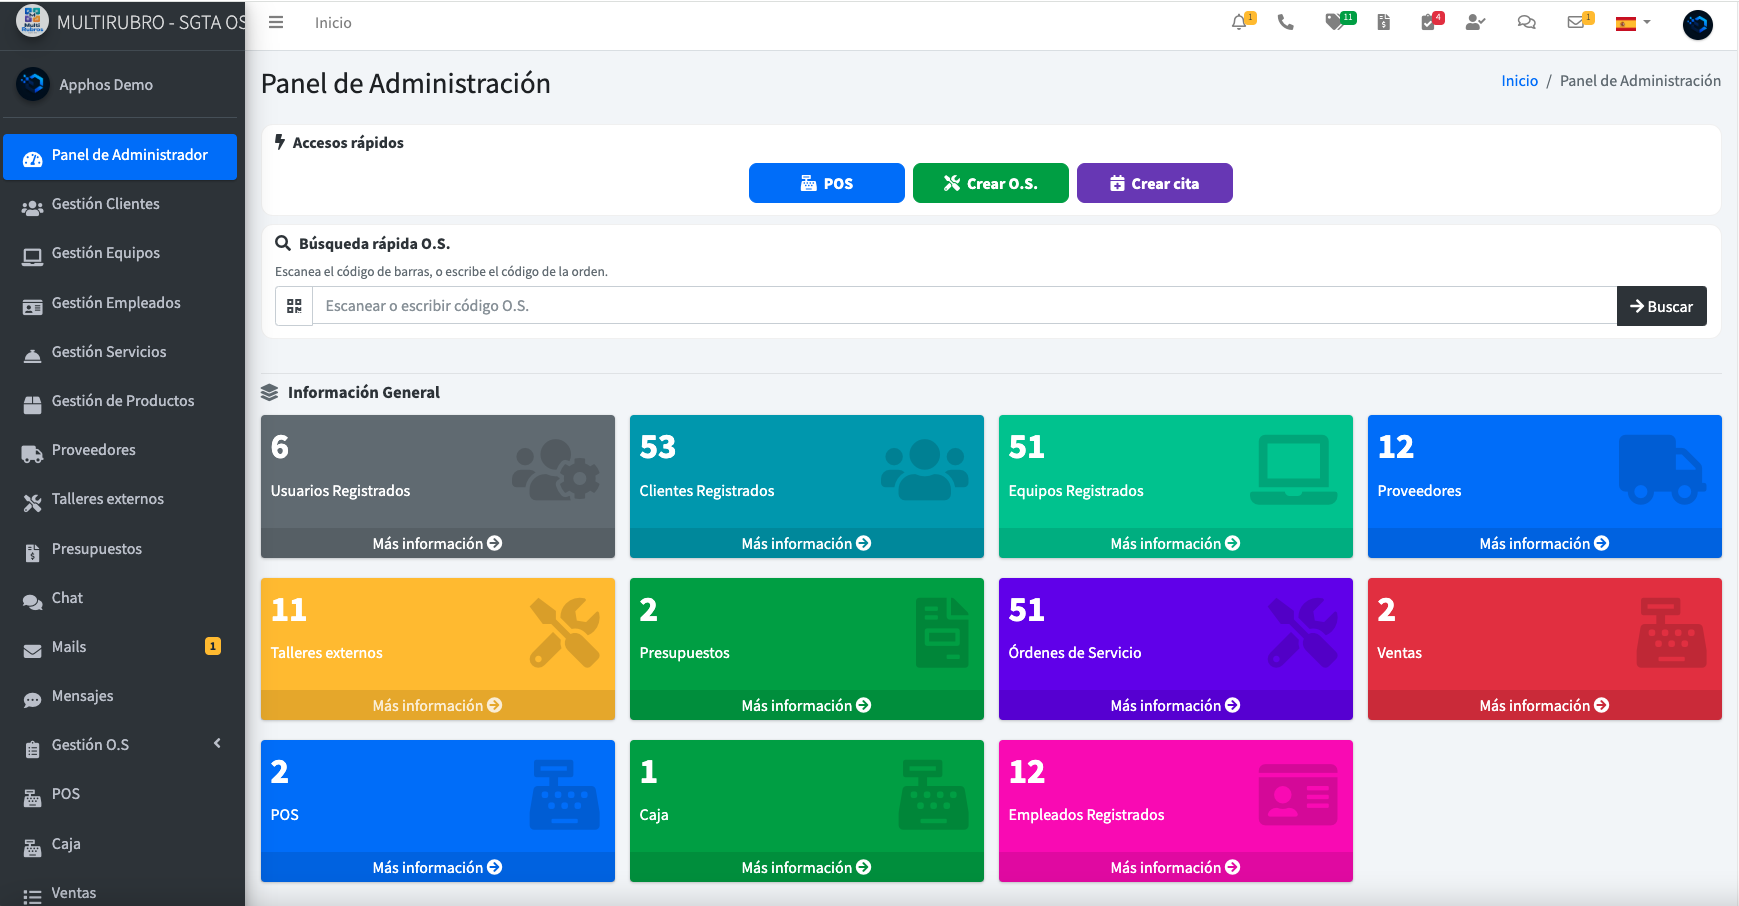Click Inicio in the top navbar
Image resolution: width=1739 pixels, height=906 pixels.
click(x=333, y=23)
